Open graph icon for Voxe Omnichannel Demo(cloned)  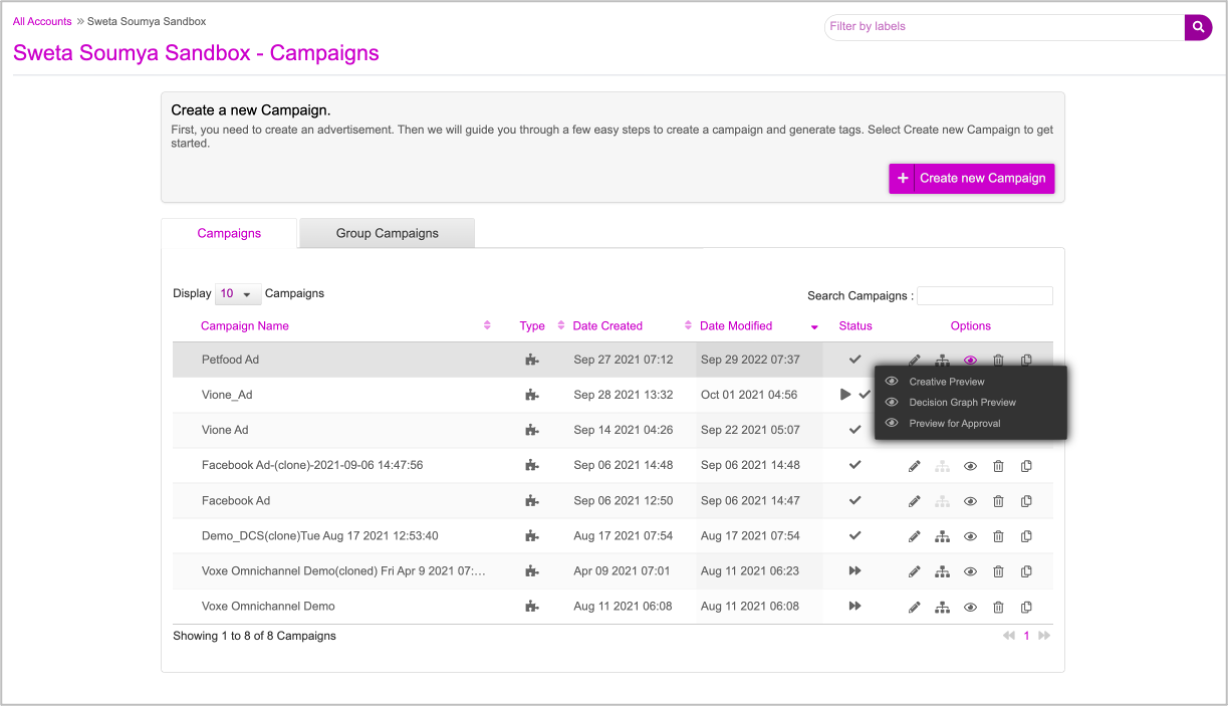click(x=942, y=572)
